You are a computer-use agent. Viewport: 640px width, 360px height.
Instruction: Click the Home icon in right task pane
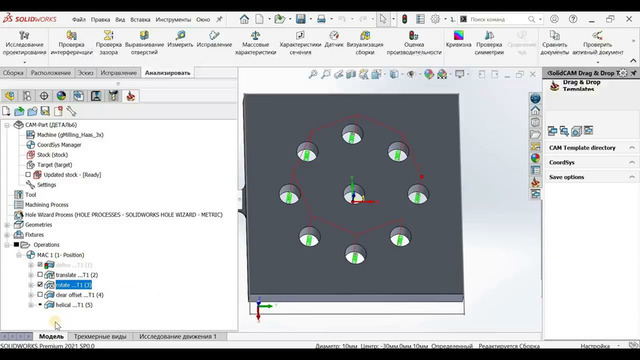point(535,110)
